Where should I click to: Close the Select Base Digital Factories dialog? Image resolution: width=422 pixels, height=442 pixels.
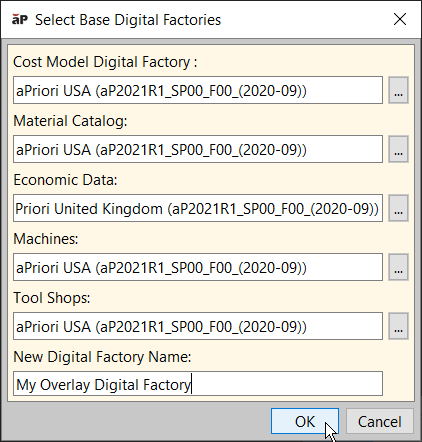click(400, 19)
